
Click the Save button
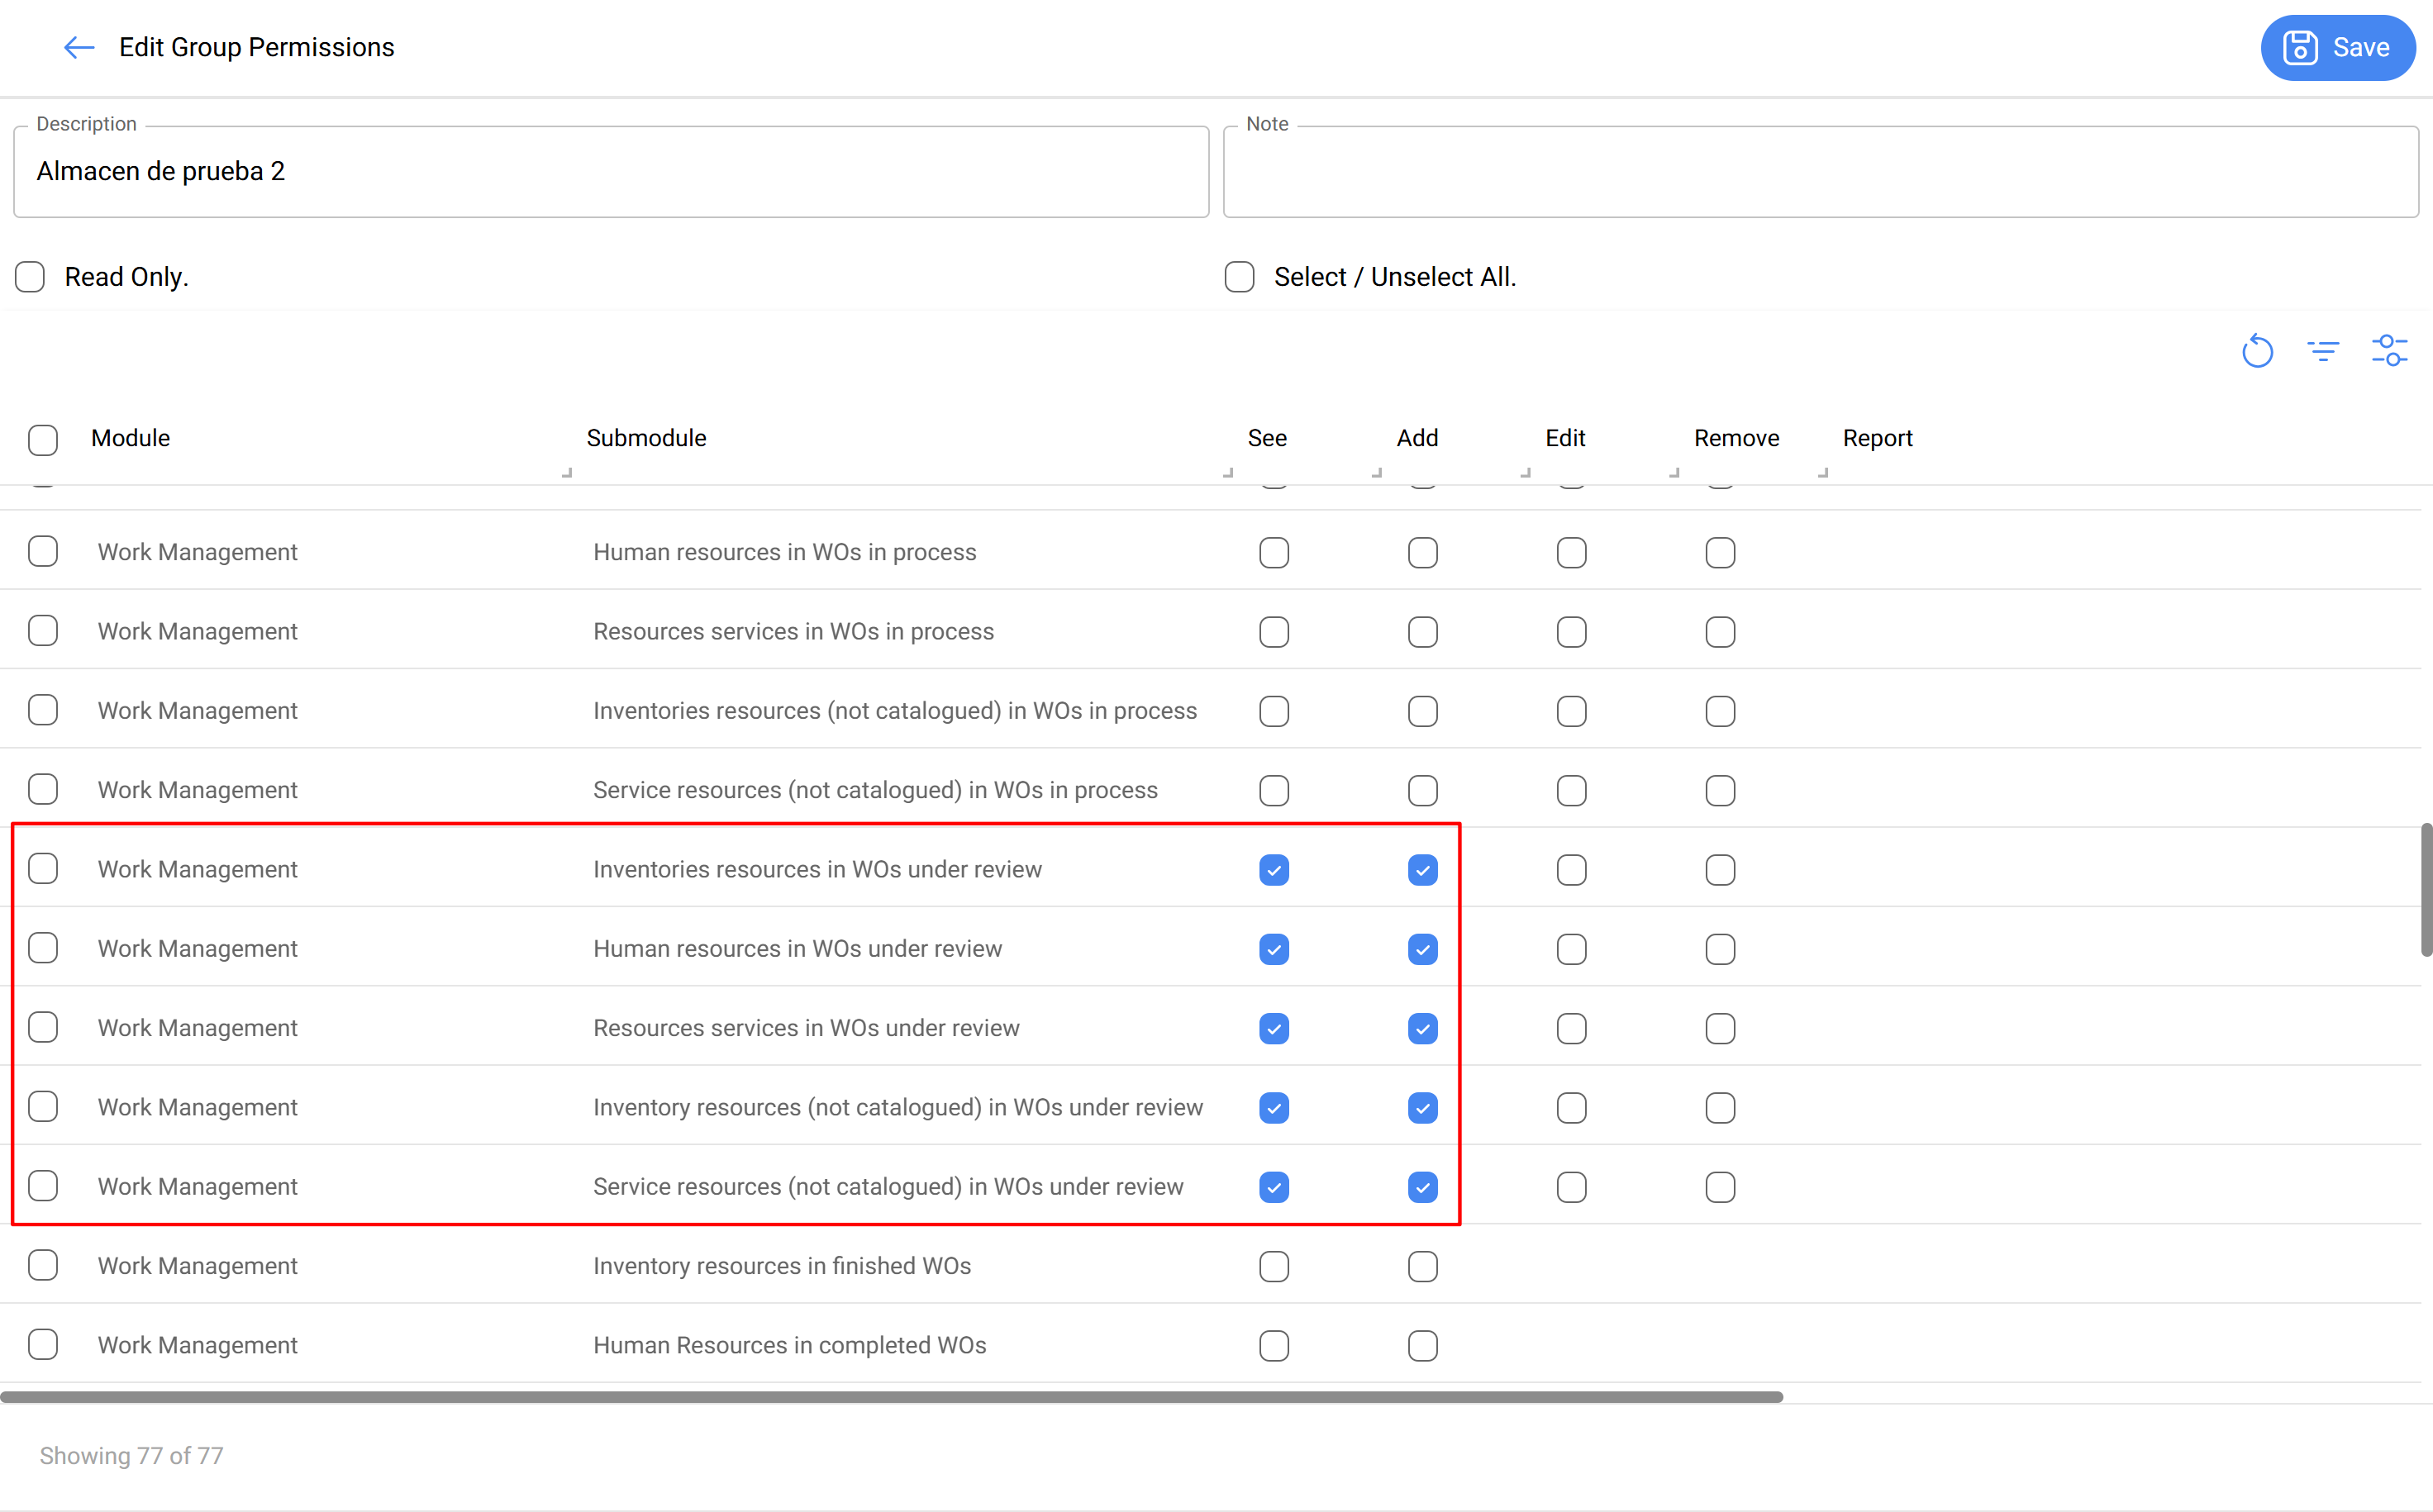coord(2337,47)
